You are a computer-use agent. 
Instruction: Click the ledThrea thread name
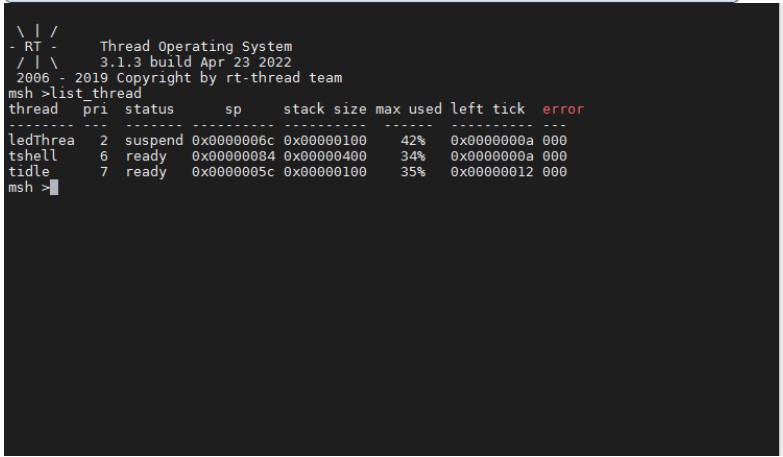tap(37, 139)
